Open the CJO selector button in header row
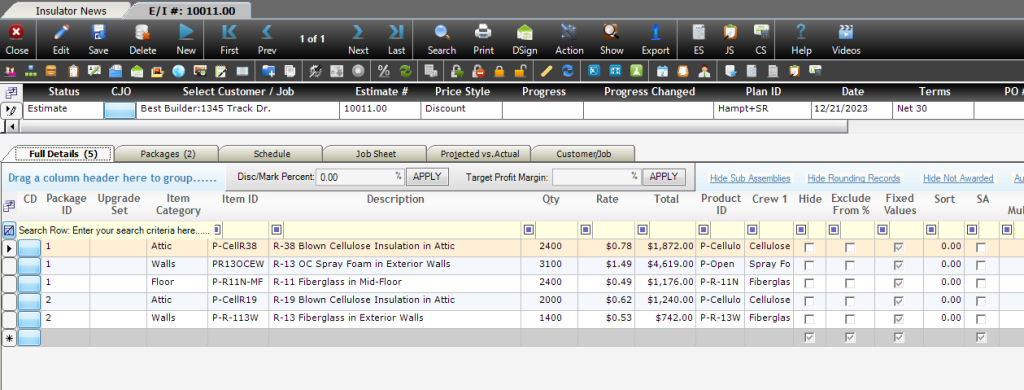Image resolution: width=1024 pixels, height=390 pixels. click(120, 110)
